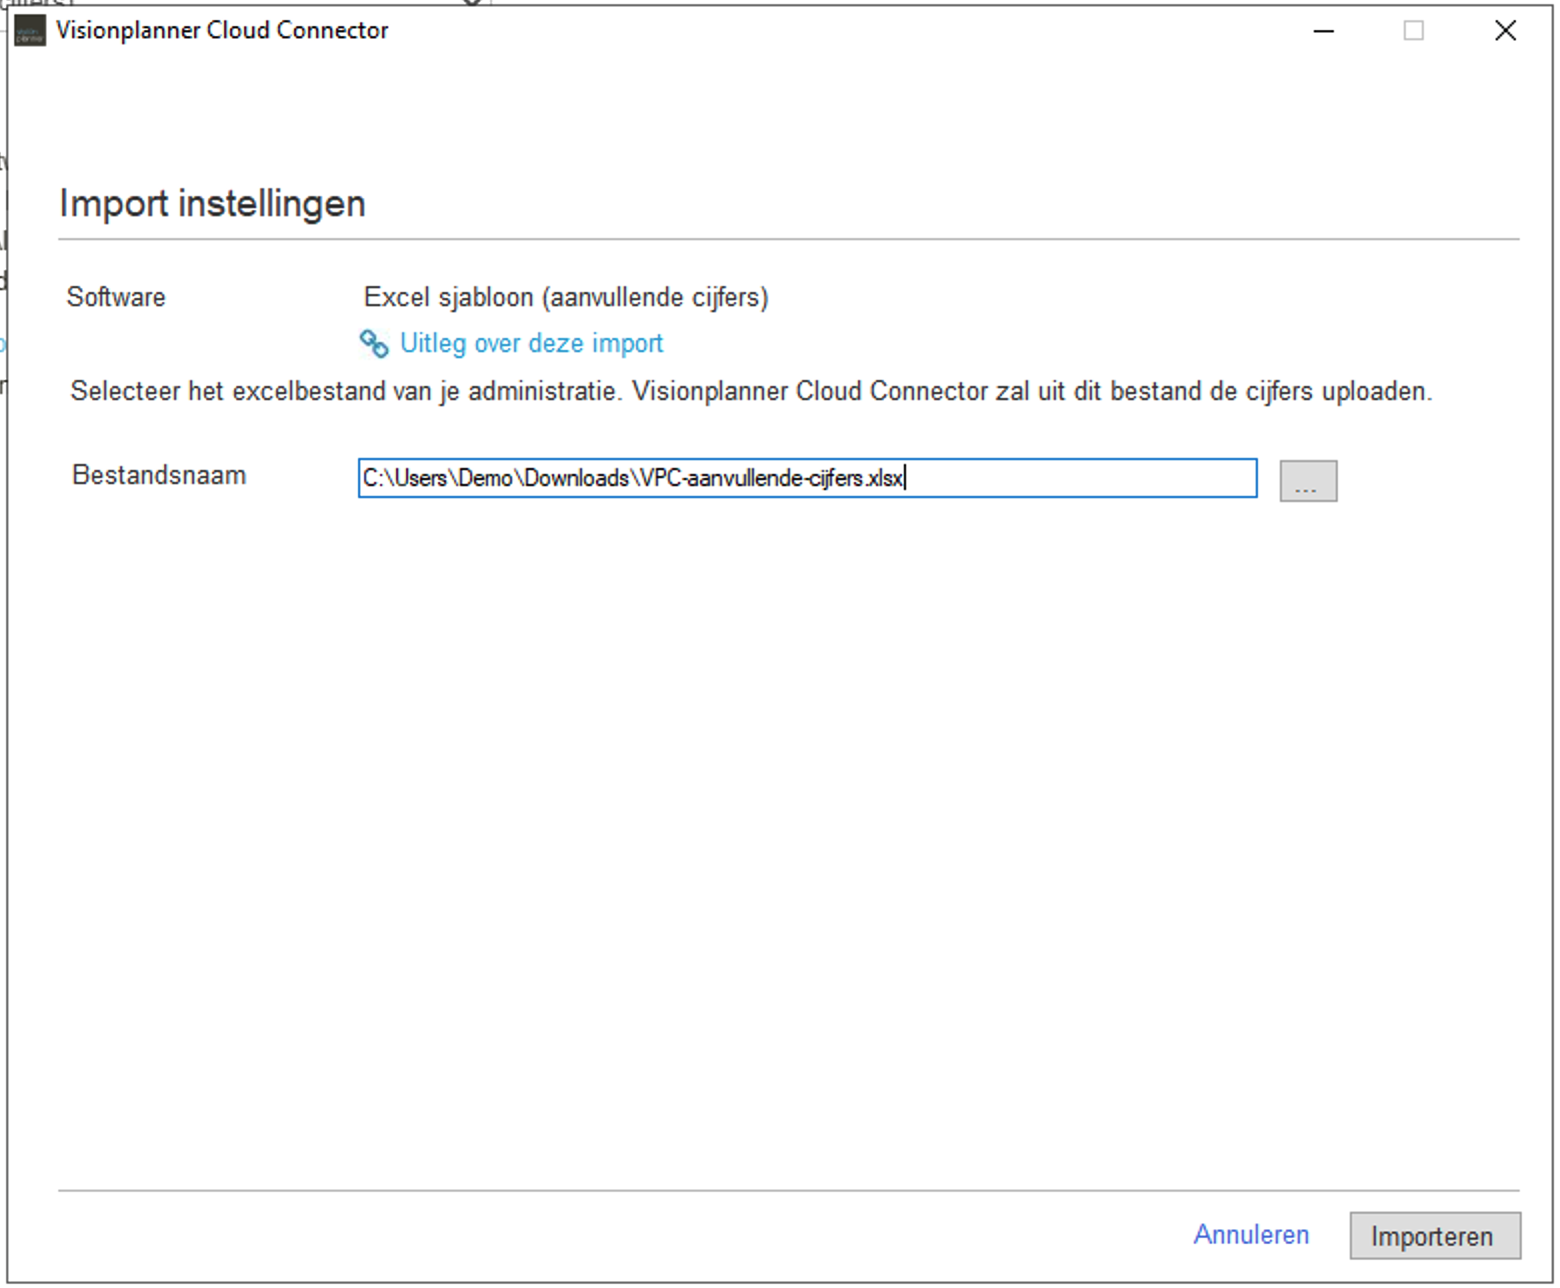The width and height of the screenshot is (1560, 1288).
Task: Click the 'Selecteer het excelbestand' instruction text
Action: point(751,391)
